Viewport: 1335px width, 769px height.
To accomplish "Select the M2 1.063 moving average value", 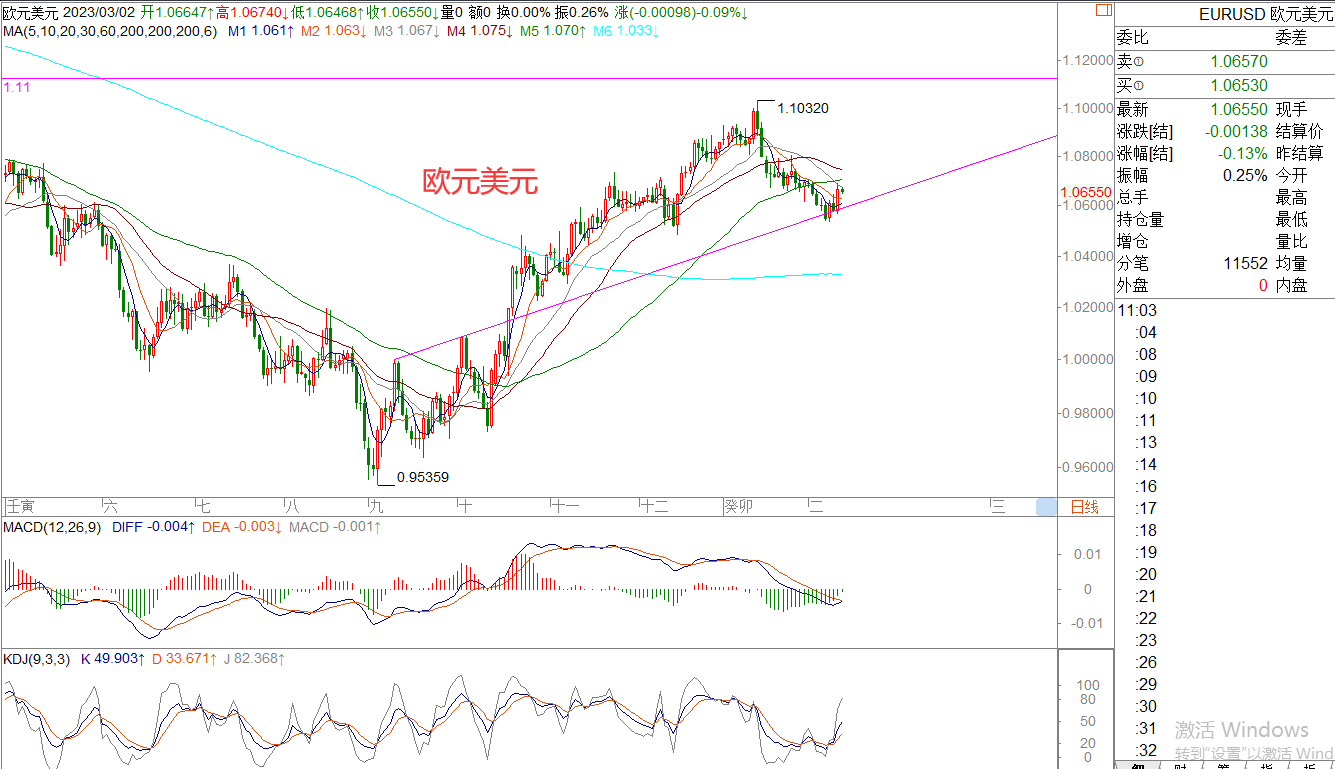I will click(x=333, y=31).
